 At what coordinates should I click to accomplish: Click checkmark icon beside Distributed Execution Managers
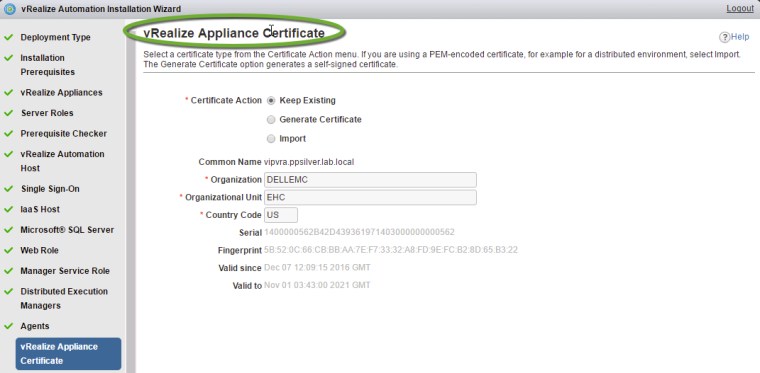(8, 291)
